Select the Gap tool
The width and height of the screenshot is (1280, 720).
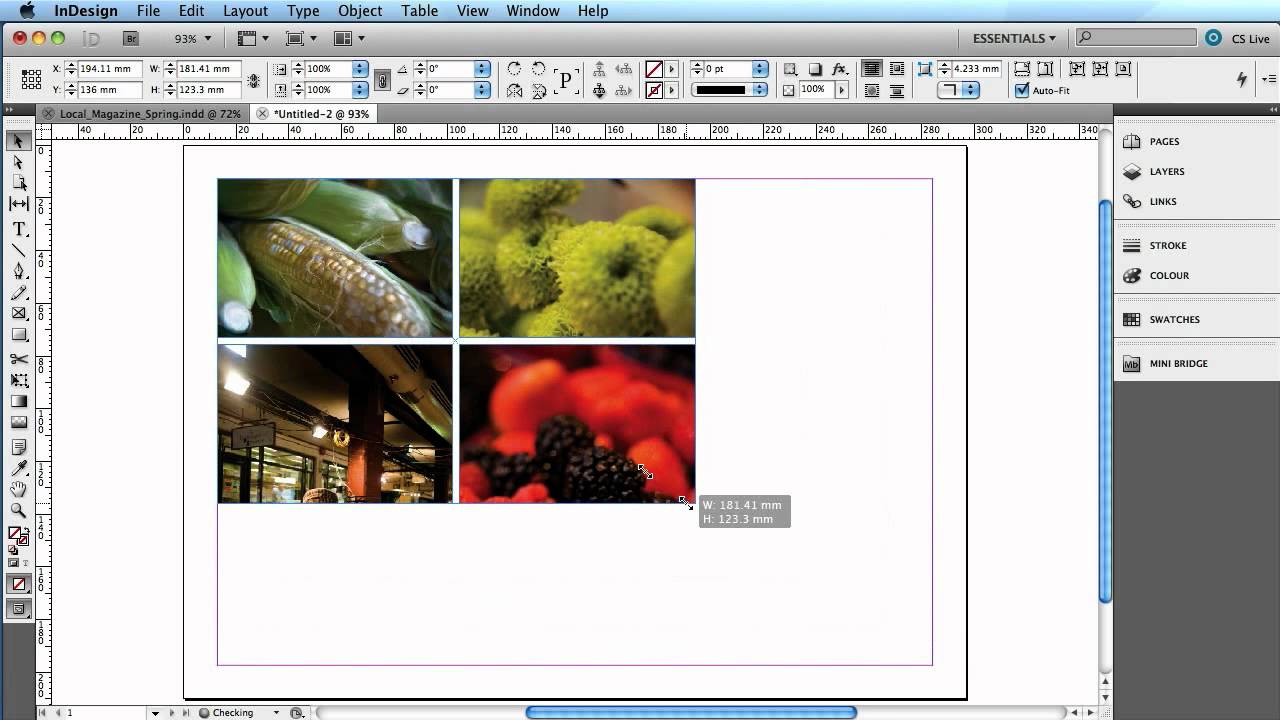[19, 204]
